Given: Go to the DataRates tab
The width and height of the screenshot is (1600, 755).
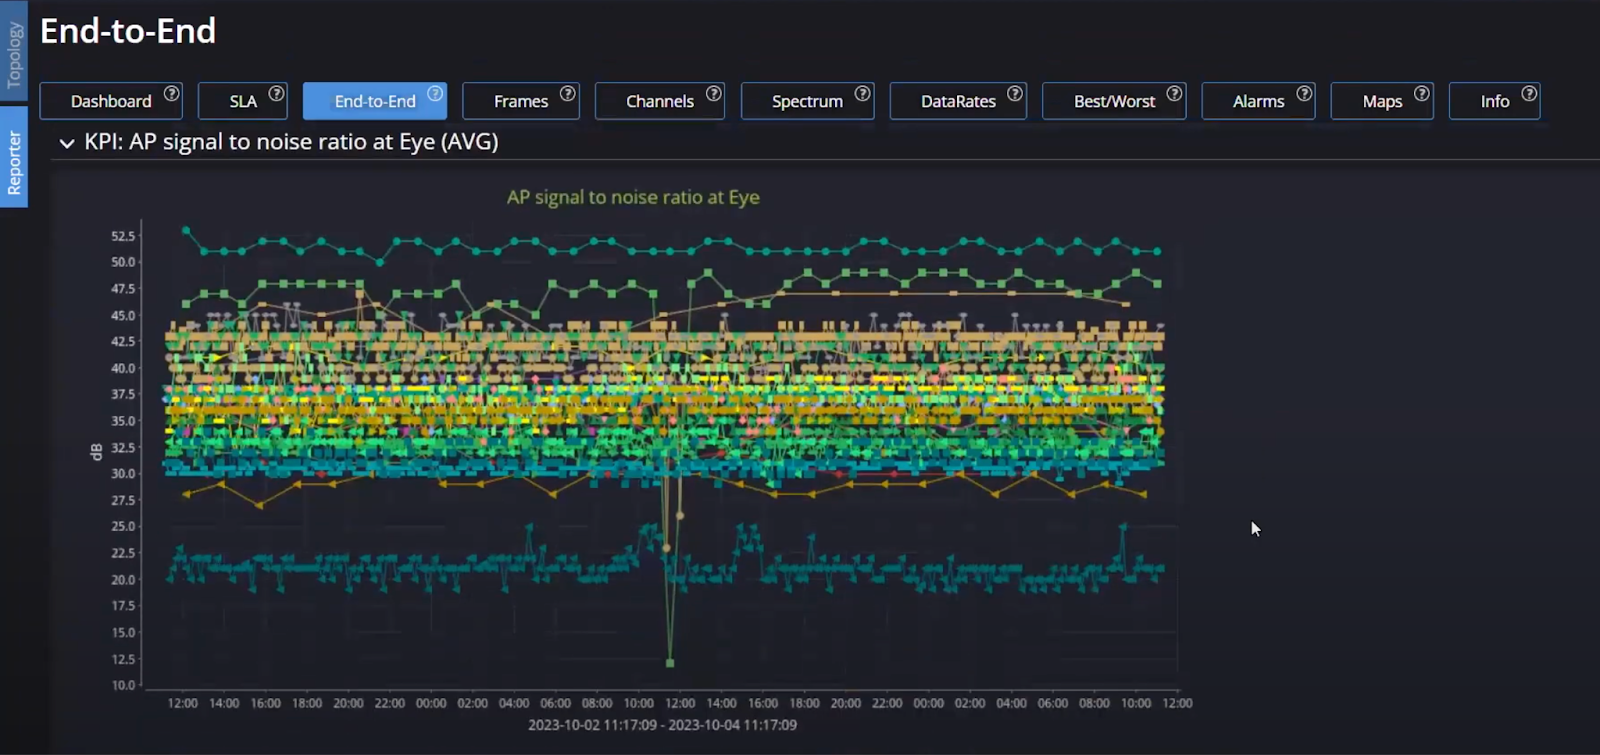Looking at the screenshot, I should (957, 102).
